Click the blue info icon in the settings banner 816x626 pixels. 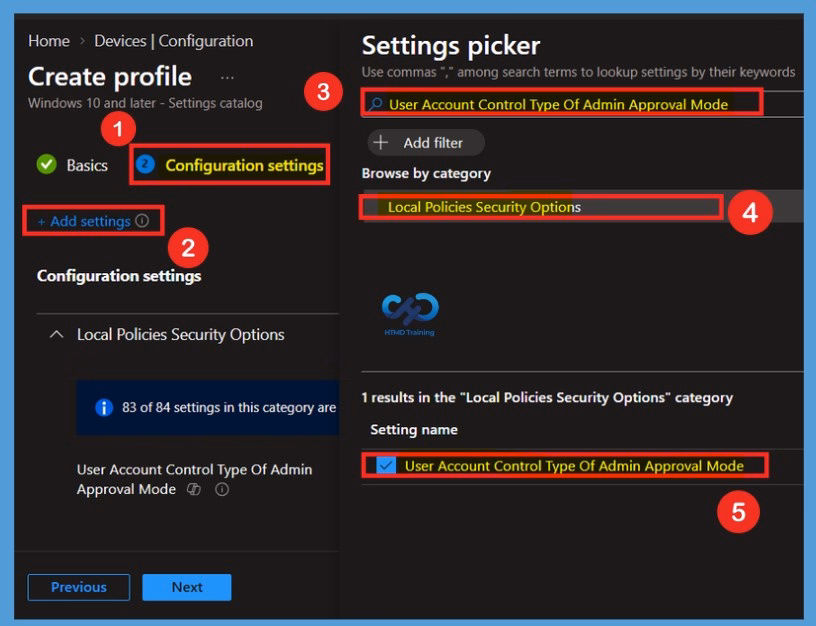tap(104, 407)
